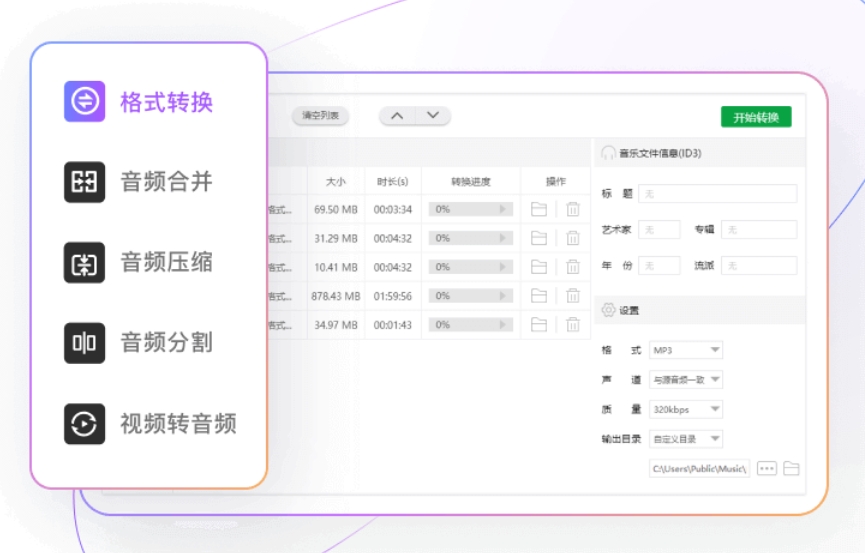Click the progress bar of 00:03:34 file
Image resolution: width=865 pixels, height=553 pixels.
pos(470,210)
